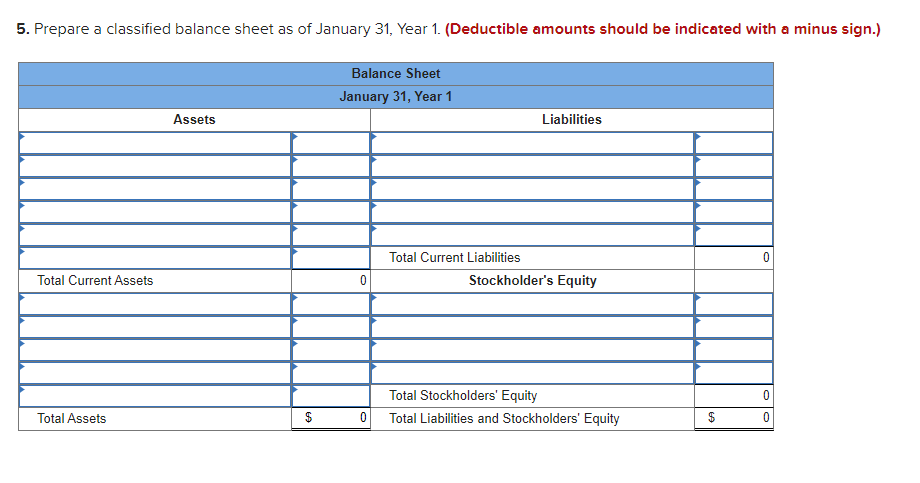The image size is (920, 483).
Task: Open the fourth current asset account dropdown
Action: point(155,212)
